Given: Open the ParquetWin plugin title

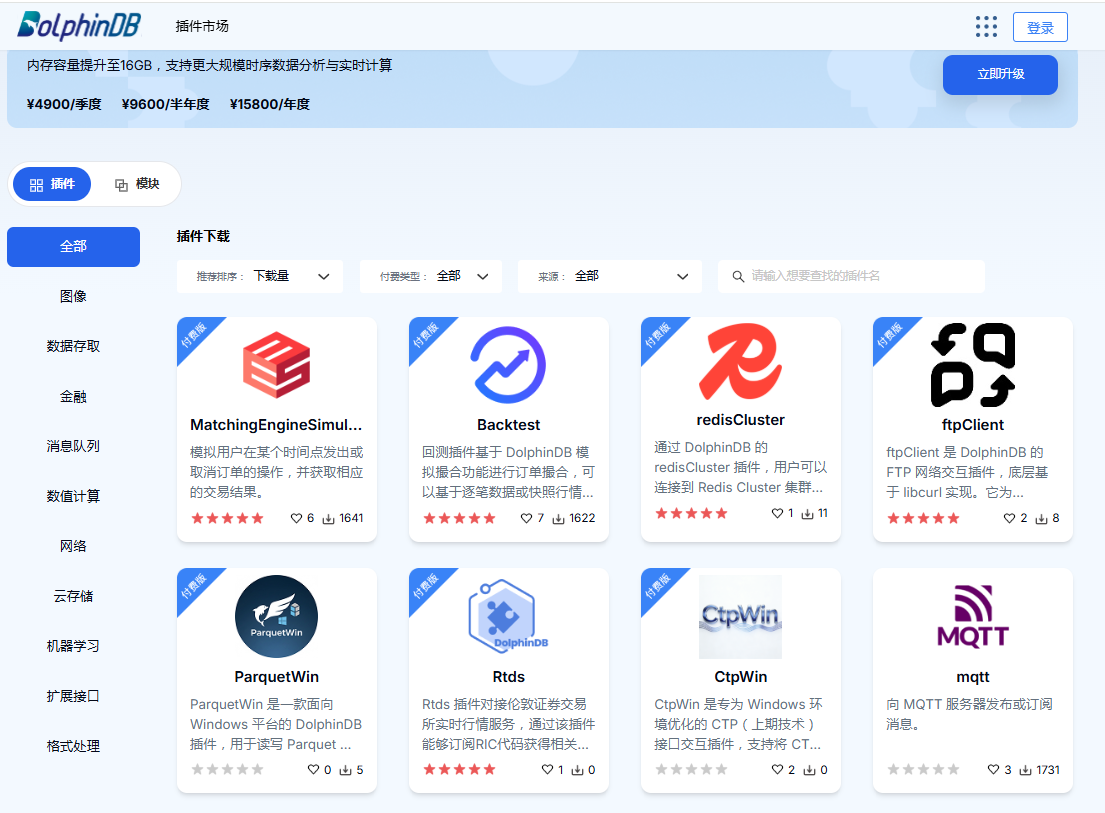Looking at the screenshot, I should 276,677.
